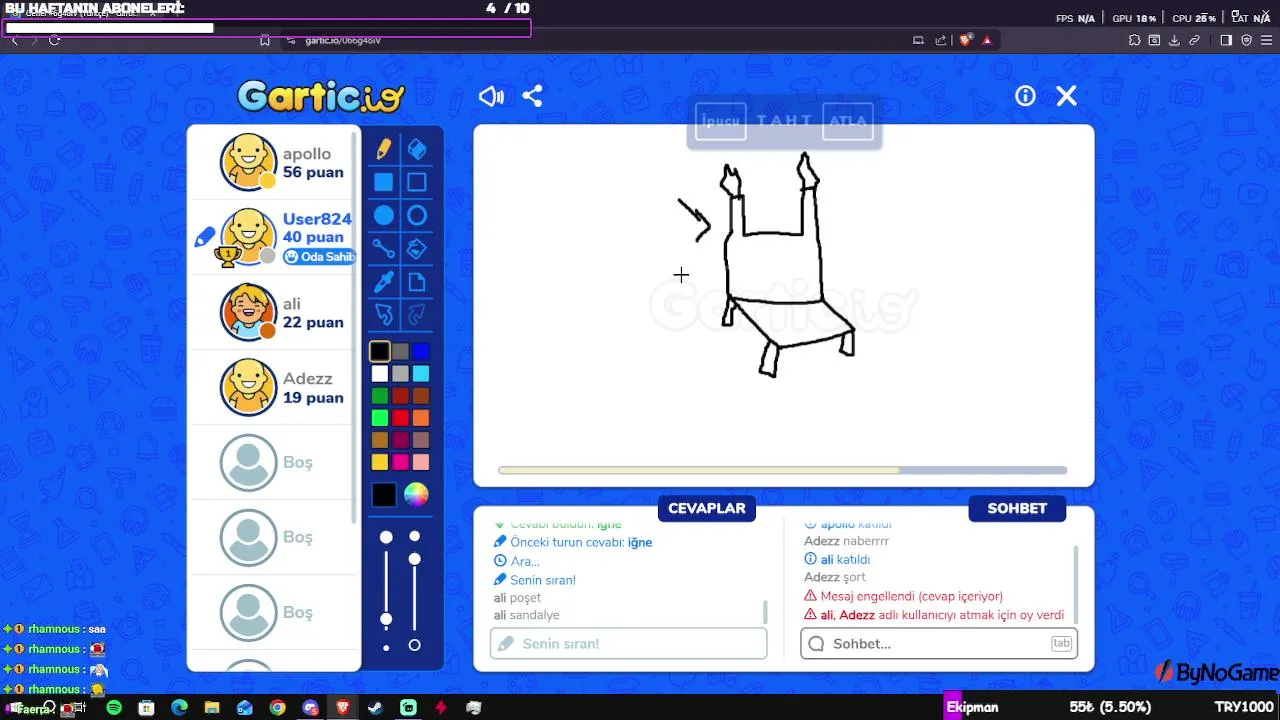Click the İpucu hint button
Screen dimensions: 1280x720
pos(720,121)
